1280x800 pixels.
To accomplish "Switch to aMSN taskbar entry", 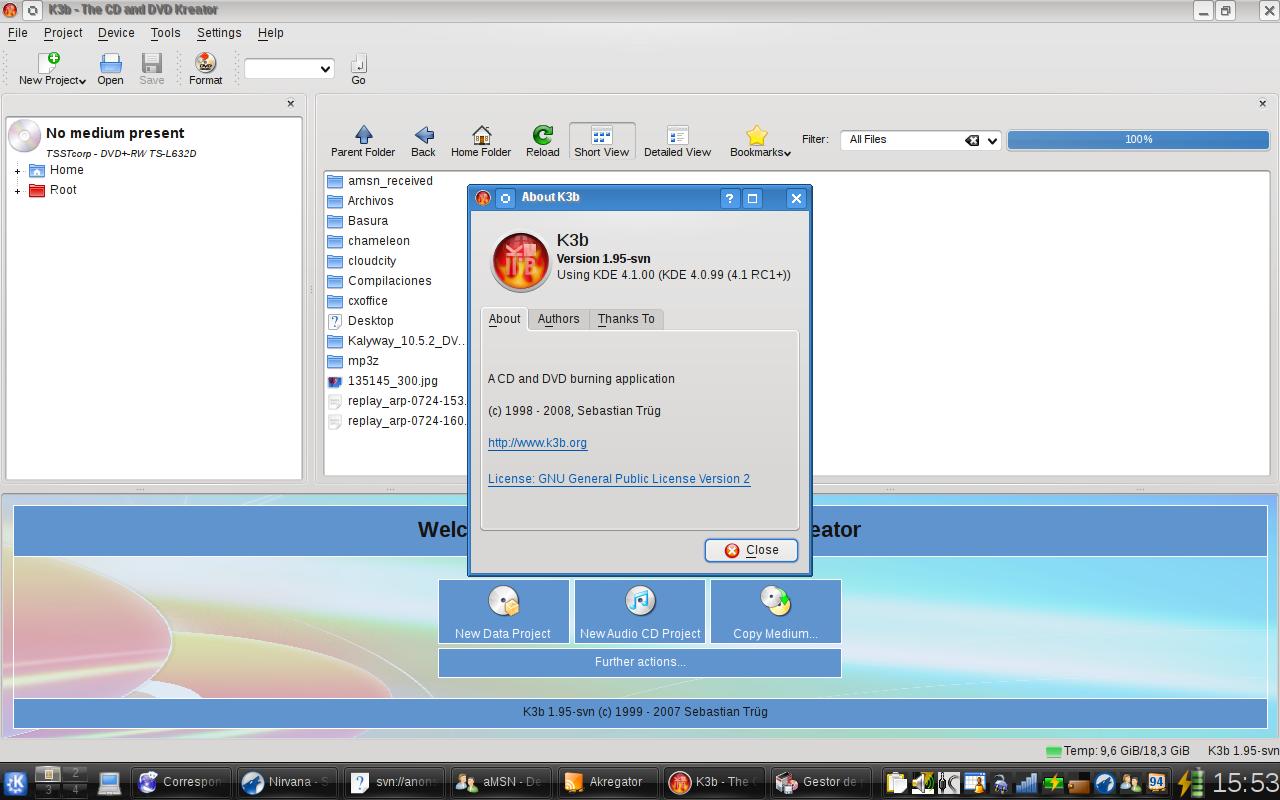I will 502,782.
